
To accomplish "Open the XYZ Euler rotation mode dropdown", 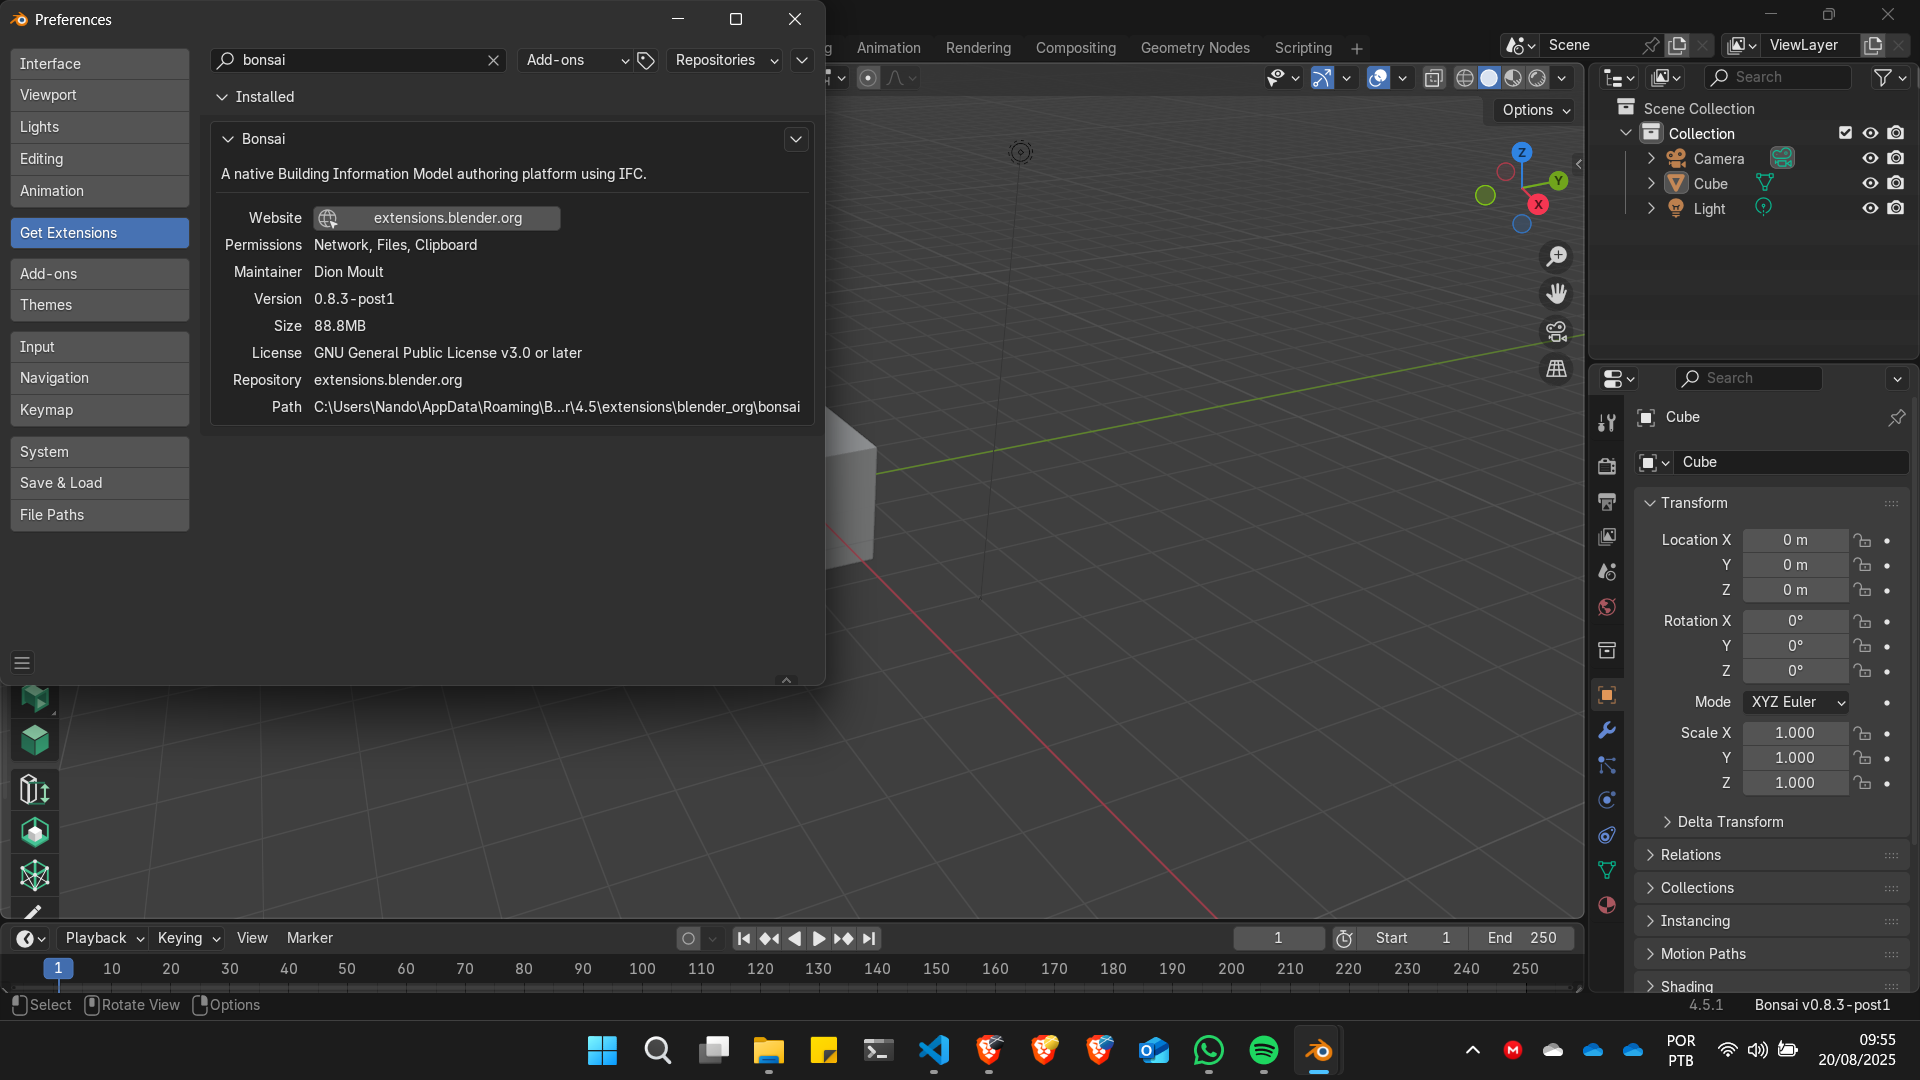I will (x=1796, y=702).
